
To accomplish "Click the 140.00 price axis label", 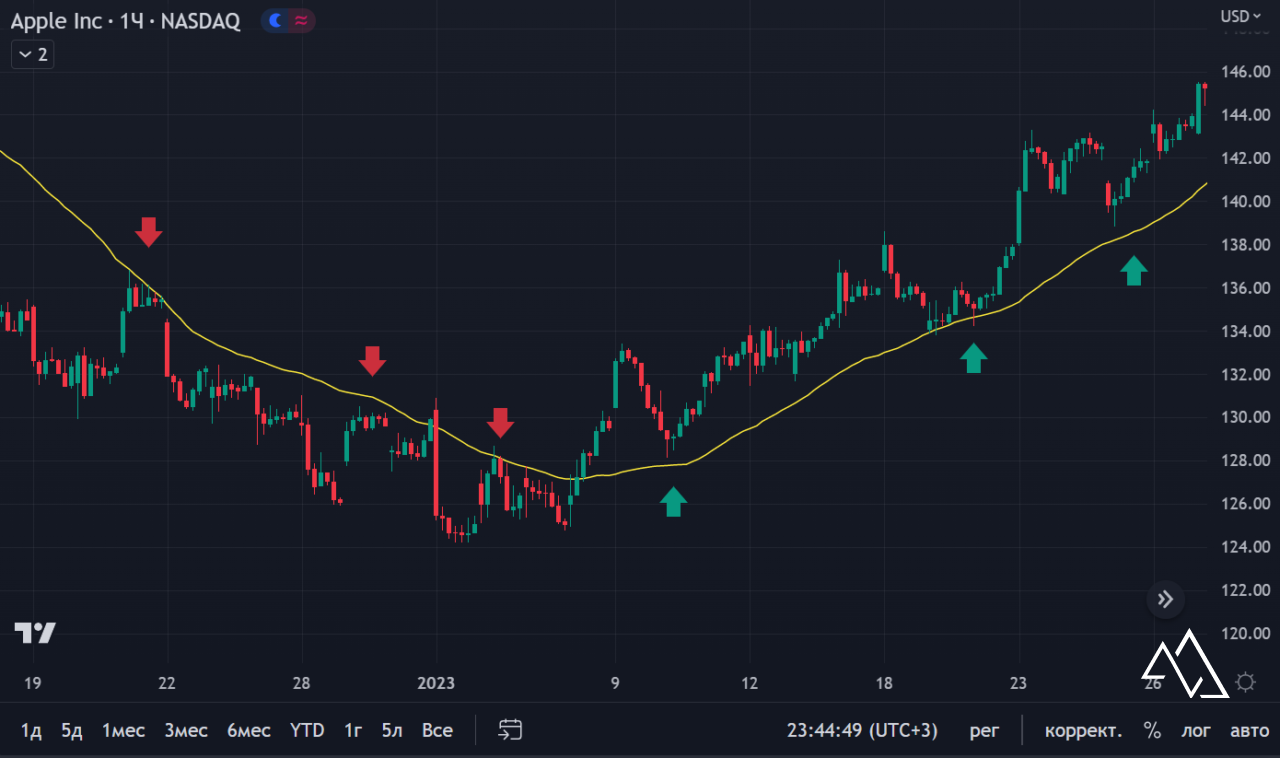I will tap(1246, 201).
